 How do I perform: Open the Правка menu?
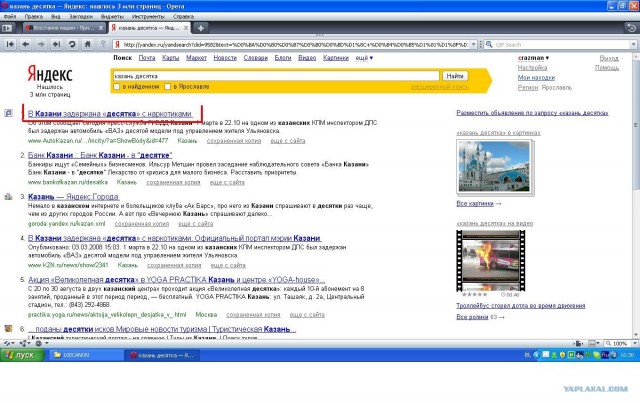[33, 16]
